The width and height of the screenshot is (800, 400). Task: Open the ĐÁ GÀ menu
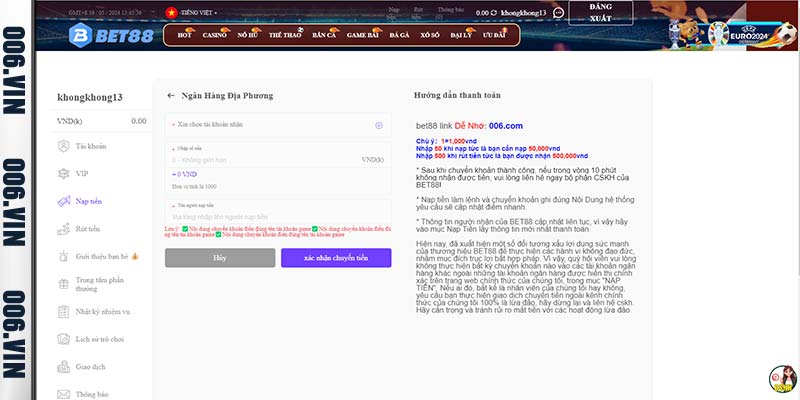[399, 35]
